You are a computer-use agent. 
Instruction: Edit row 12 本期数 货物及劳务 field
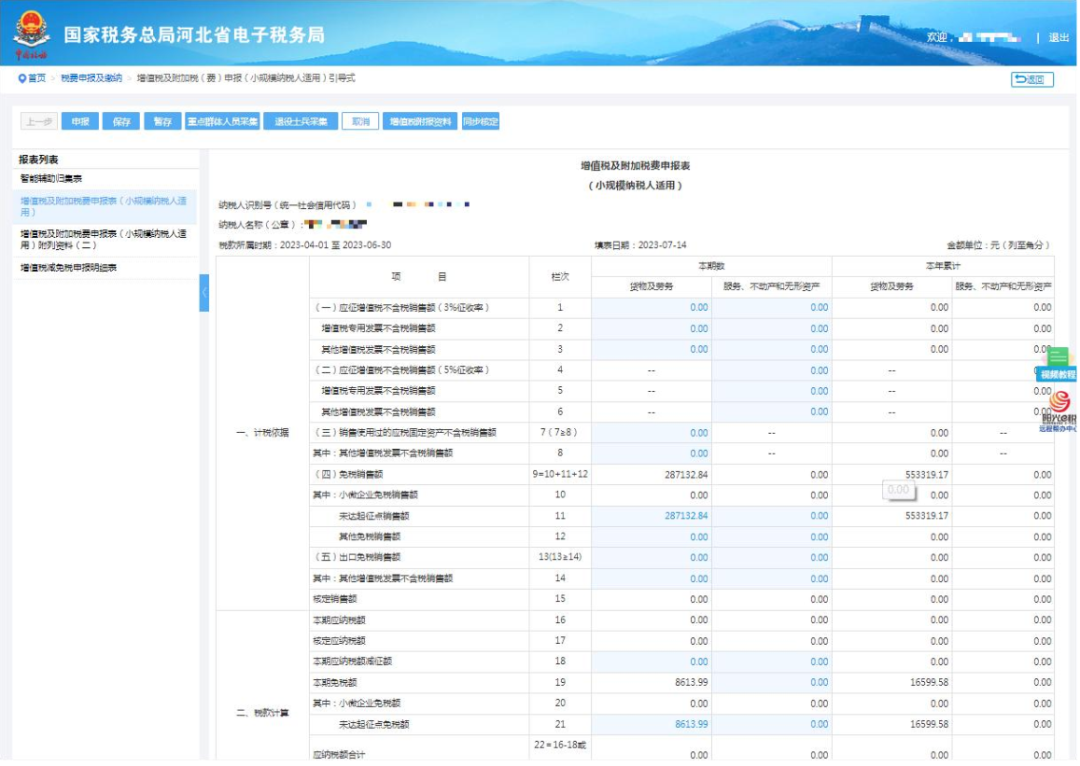point(653,538)
